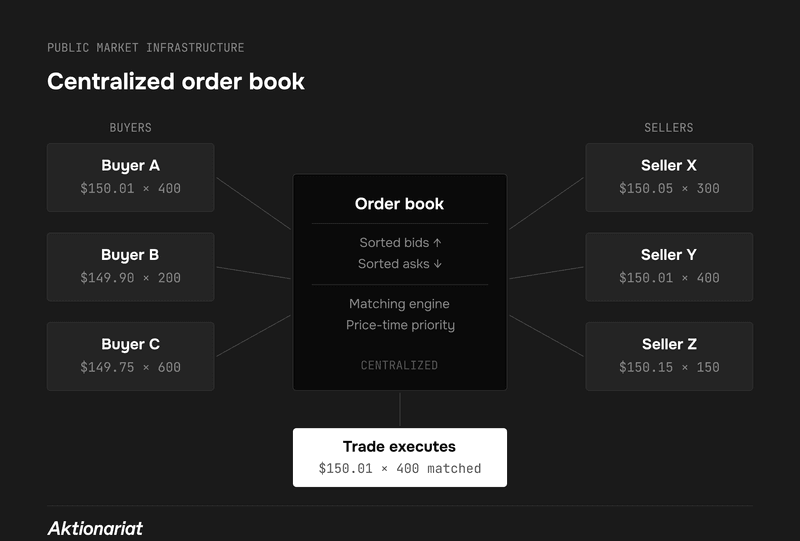Choose the Seller Y card
The height and width of the screenshot is (541, 800).
(669, 266)
